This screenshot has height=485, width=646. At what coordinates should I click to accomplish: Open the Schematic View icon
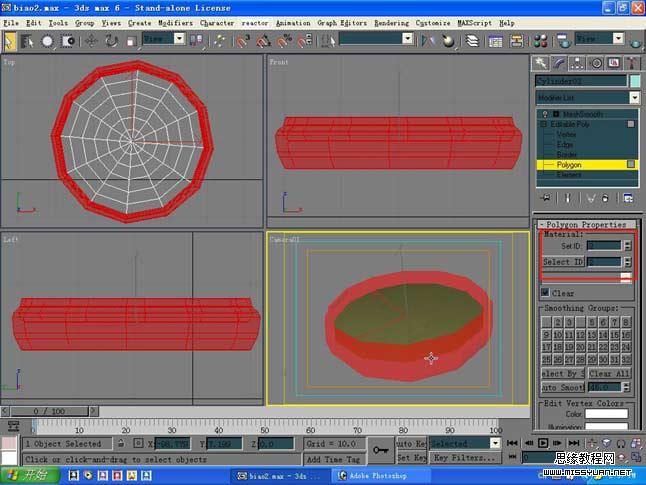(x=516, y=41)
